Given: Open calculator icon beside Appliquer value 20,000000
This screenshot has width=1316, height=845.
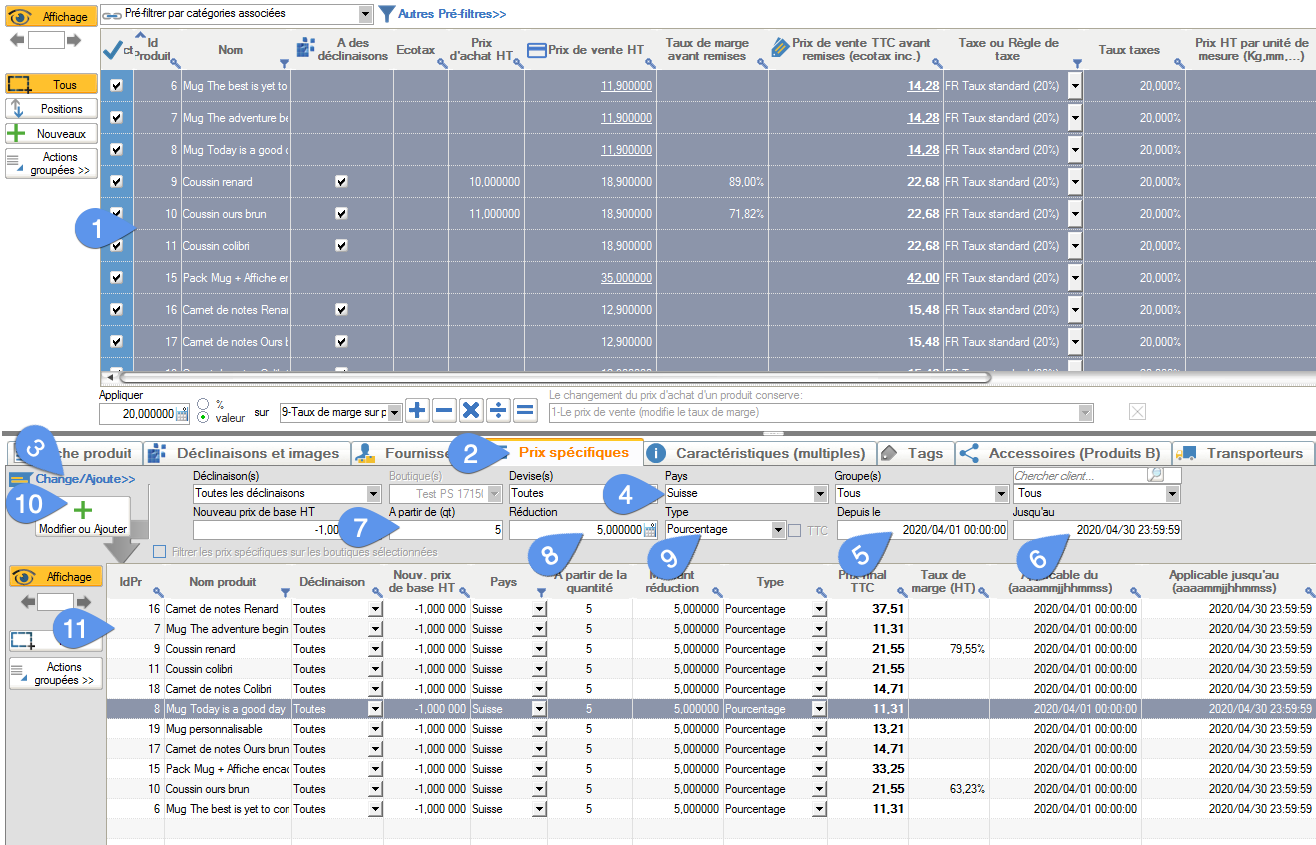Looking at the screenshot, I should pyautogui.click(x=182, y=413).
